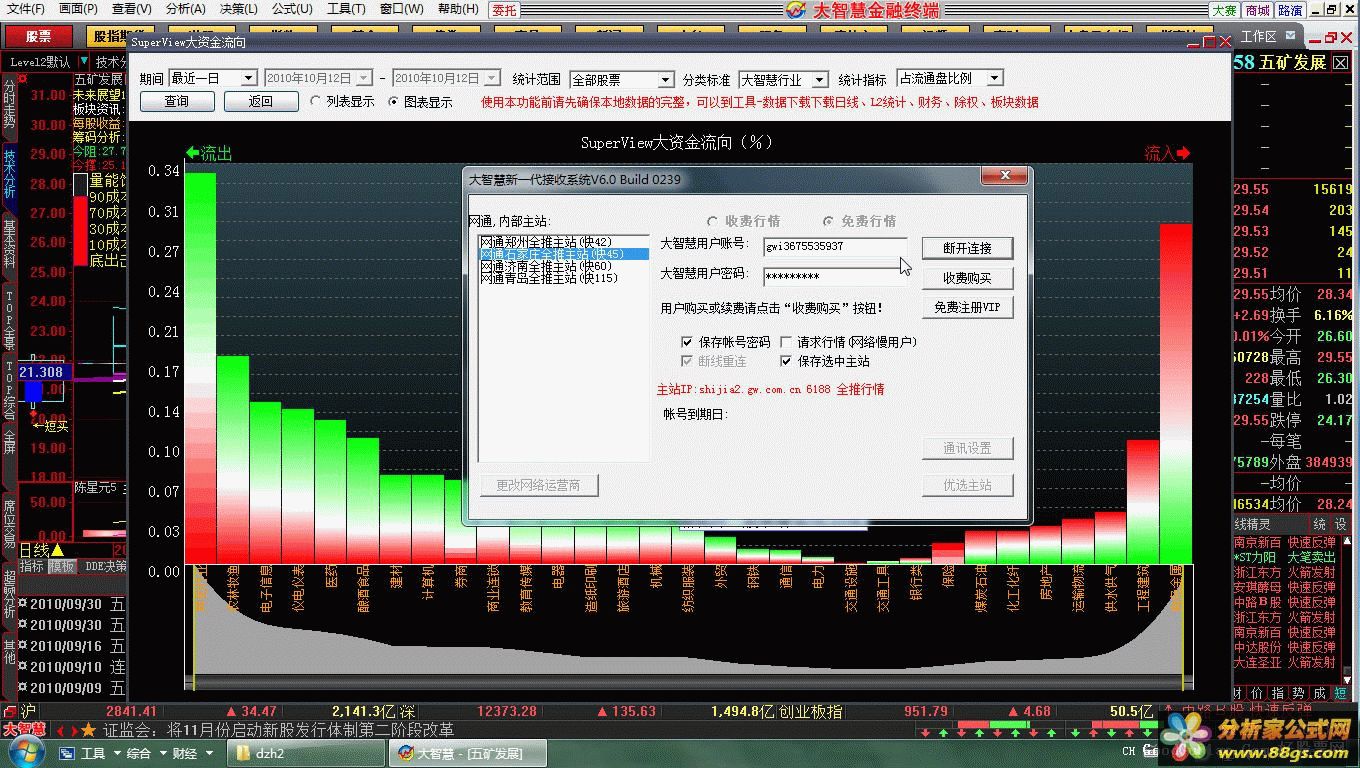
Task: Click the 断开连接 button
Action: click(967, 248)
